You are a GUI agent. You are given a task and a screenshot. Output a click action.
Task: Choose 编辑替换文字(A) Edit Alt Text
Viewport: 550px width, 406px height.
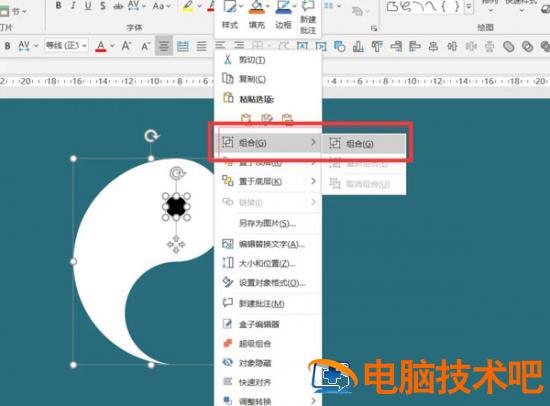[268, 244]
